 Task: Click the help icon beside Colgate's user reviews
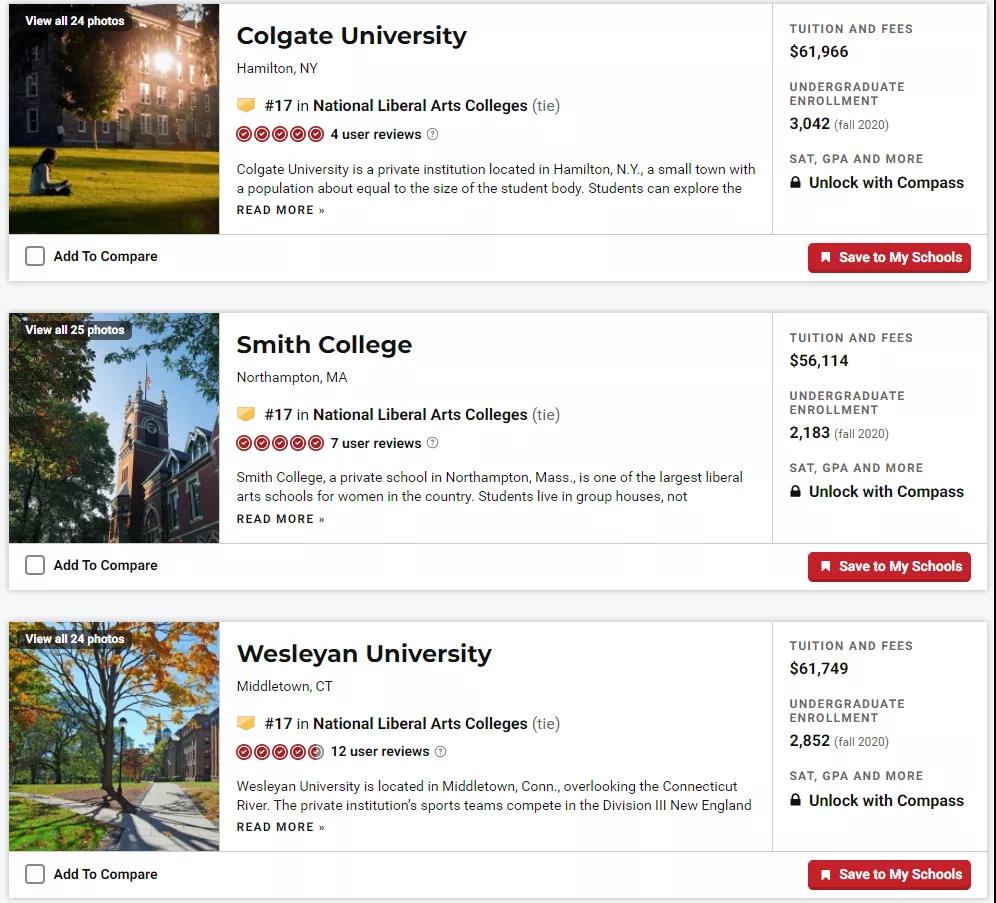pos(432,134)
